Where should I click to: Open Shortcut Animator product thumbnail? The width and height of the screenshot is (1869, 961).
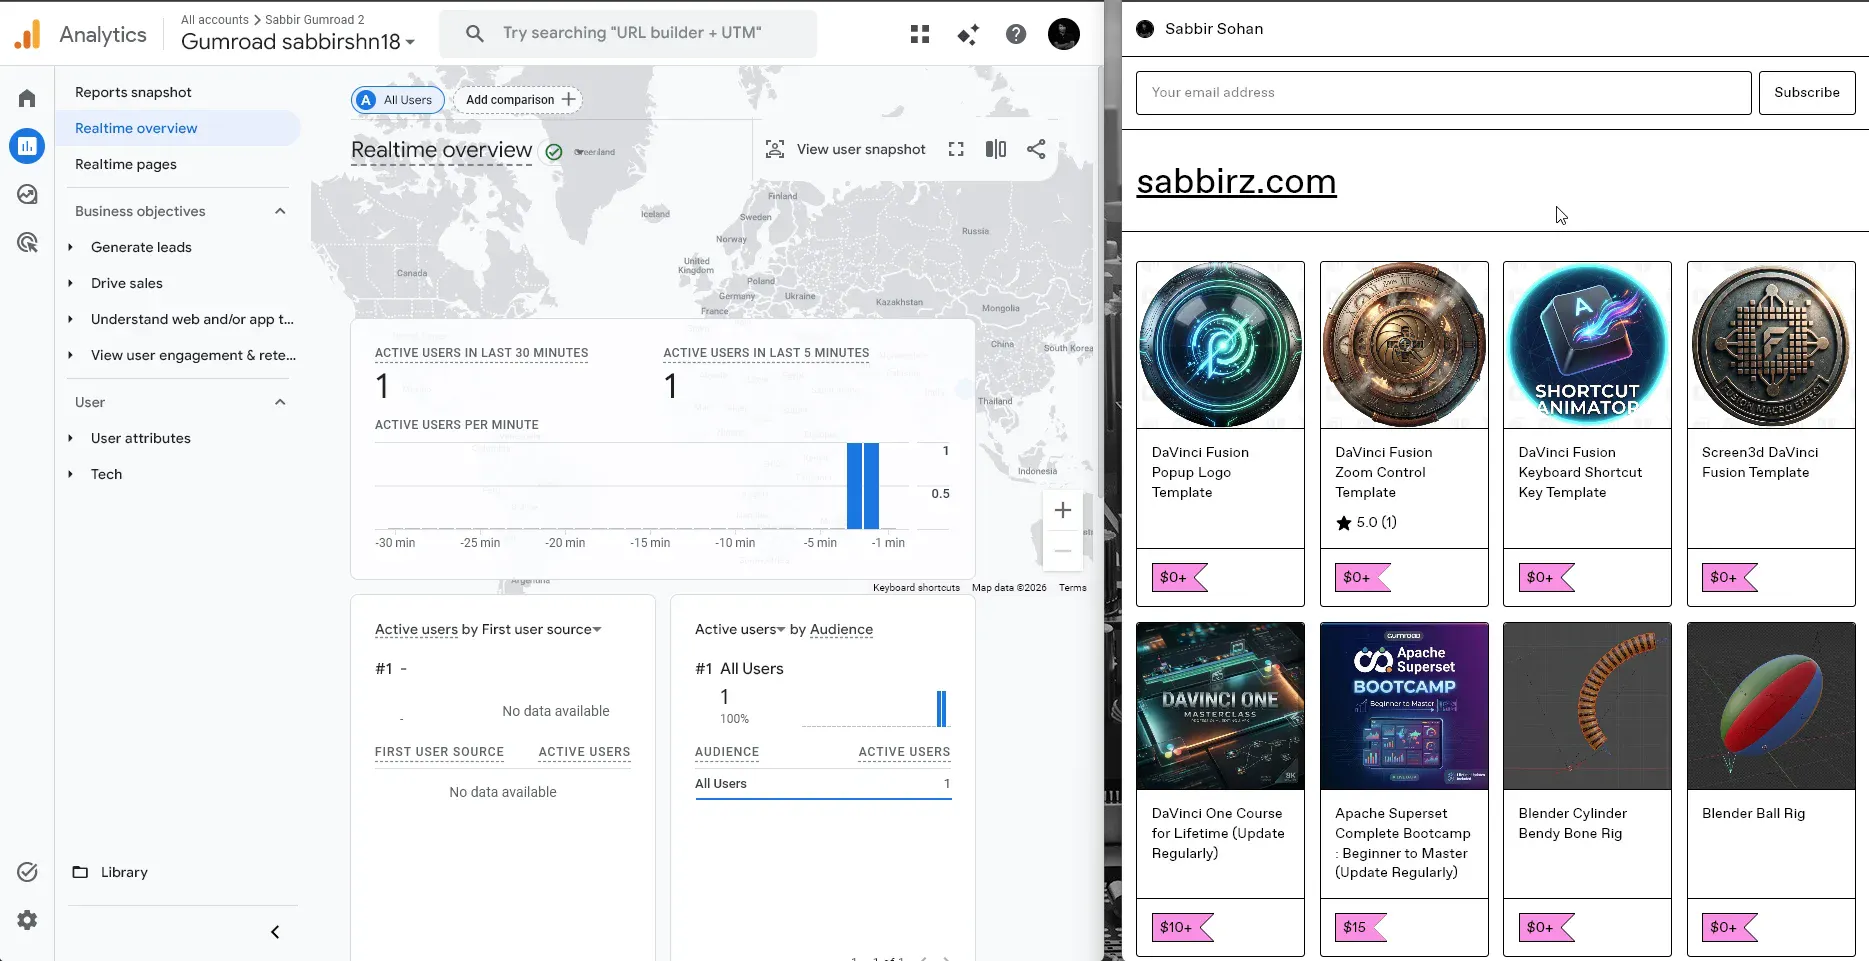1587,345
